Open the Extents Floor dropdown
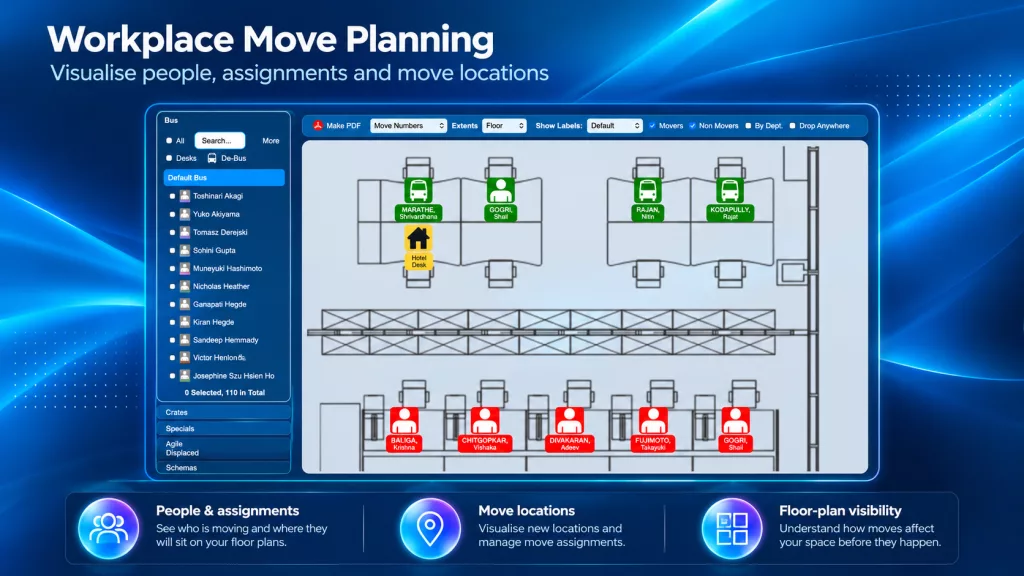This screenshot has height=576, width=1024. click(504, 125)
